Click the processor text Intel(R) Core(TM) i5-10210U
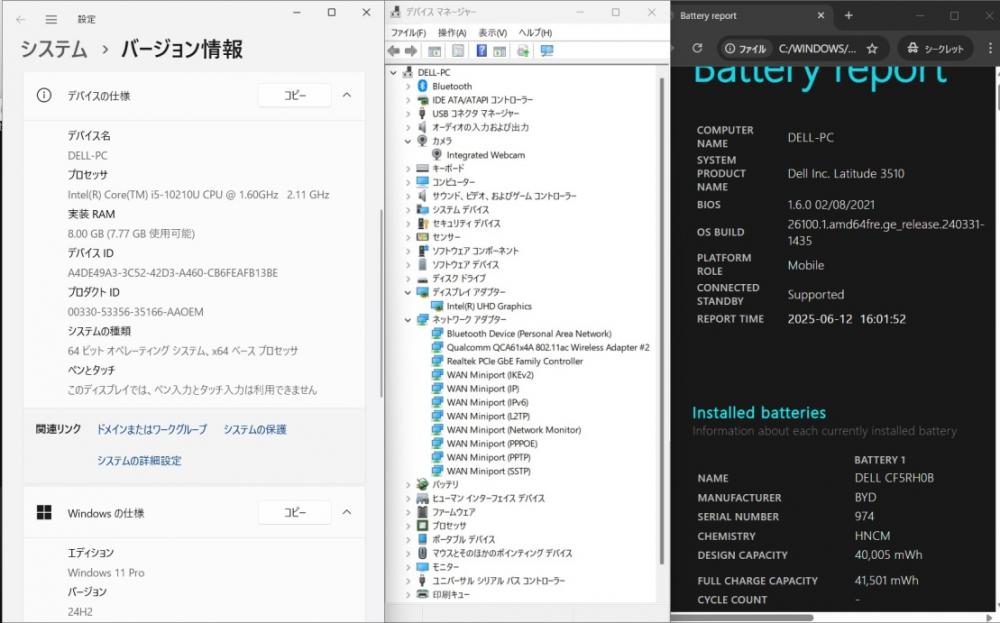1000x623 pixels. click(x=198, y=194)
